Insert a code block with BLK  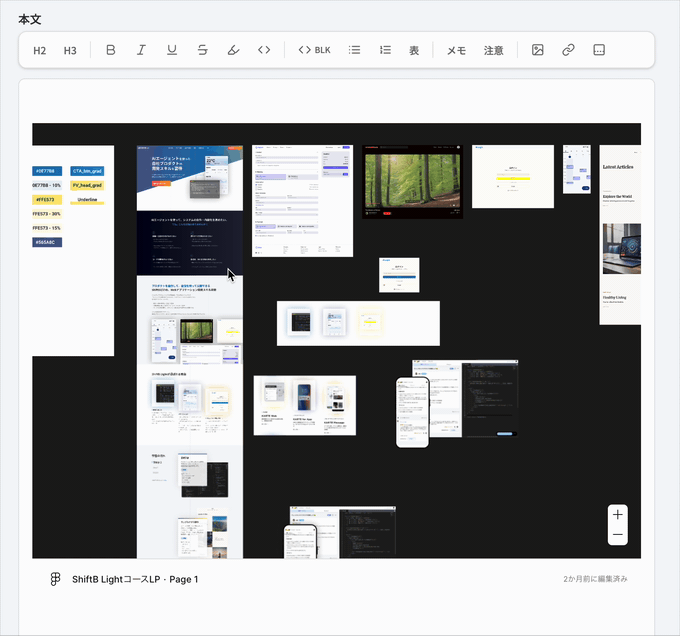314,50
